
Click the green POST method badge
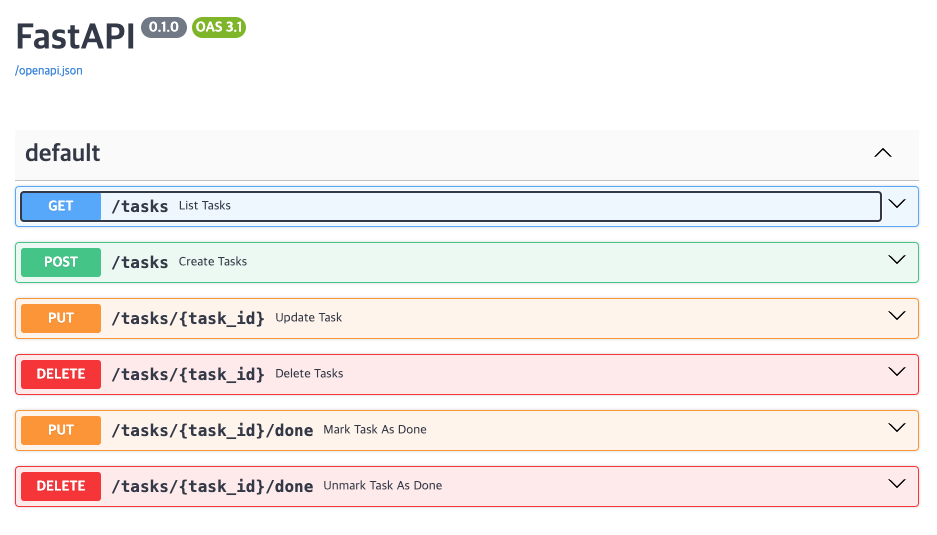click(61, 262)
